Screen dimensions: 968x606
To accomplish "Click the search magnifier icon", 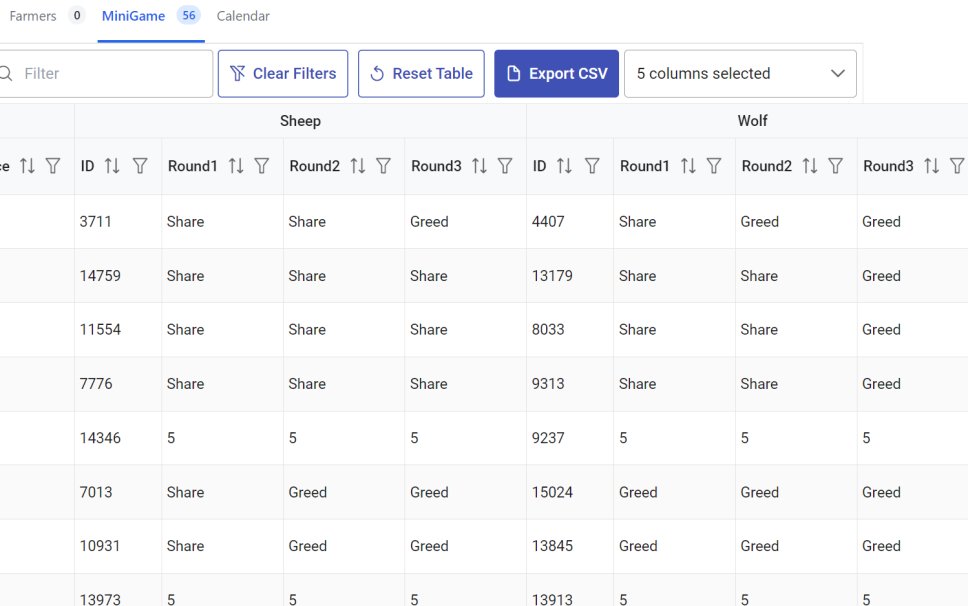I will pyautogui.click(x=6, y=73).
